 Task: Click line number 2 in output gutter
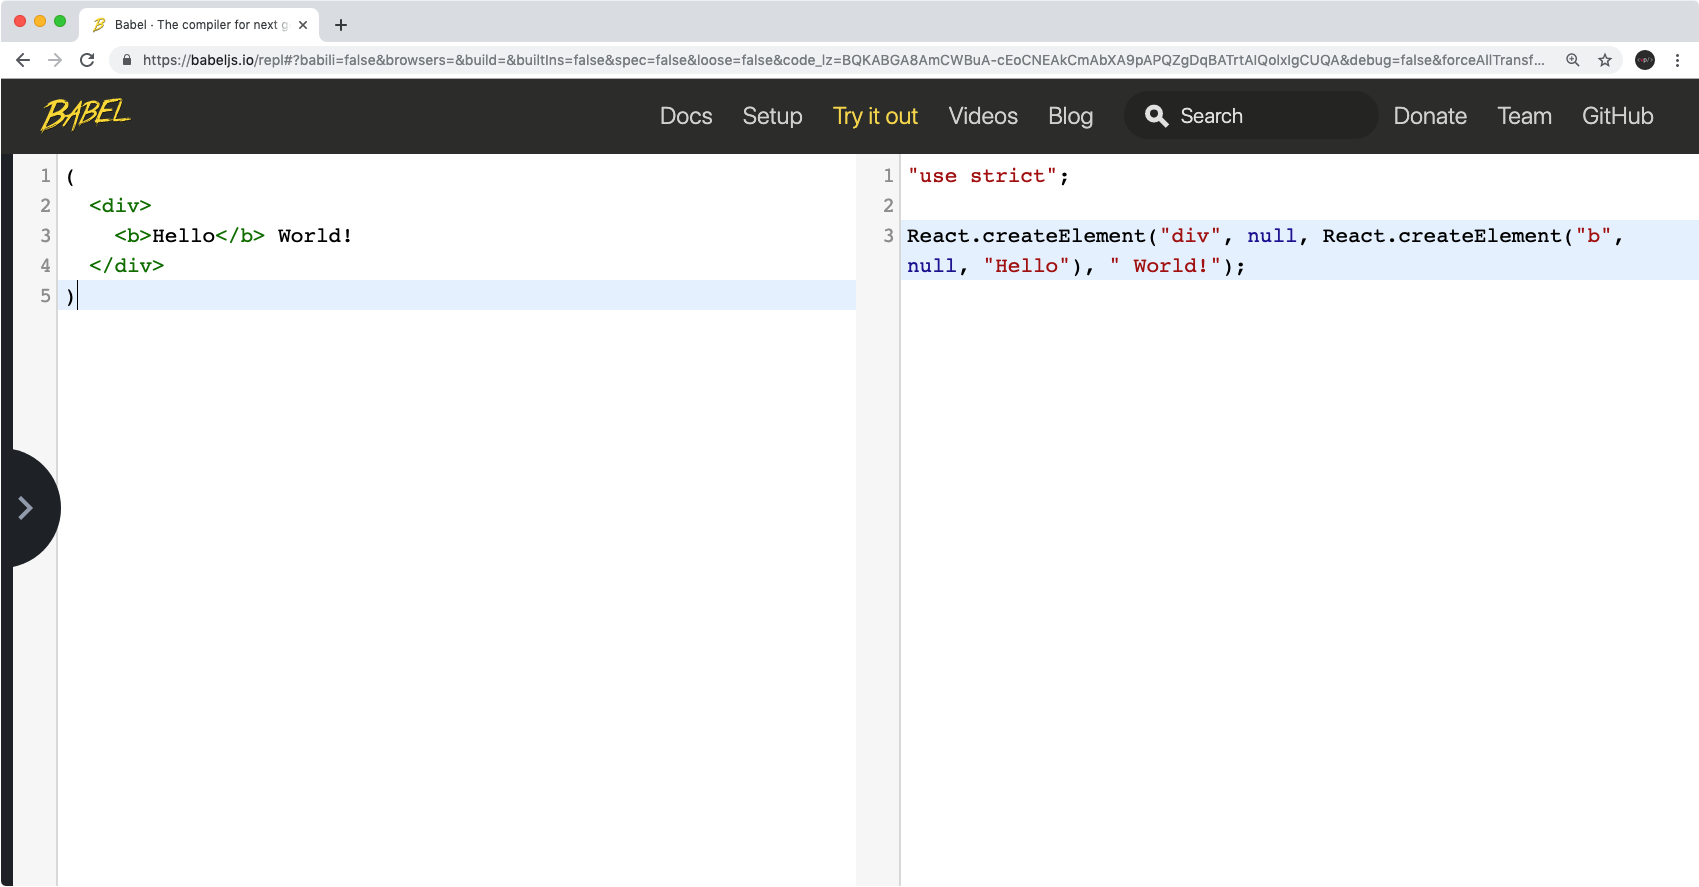tap(888, 206)
